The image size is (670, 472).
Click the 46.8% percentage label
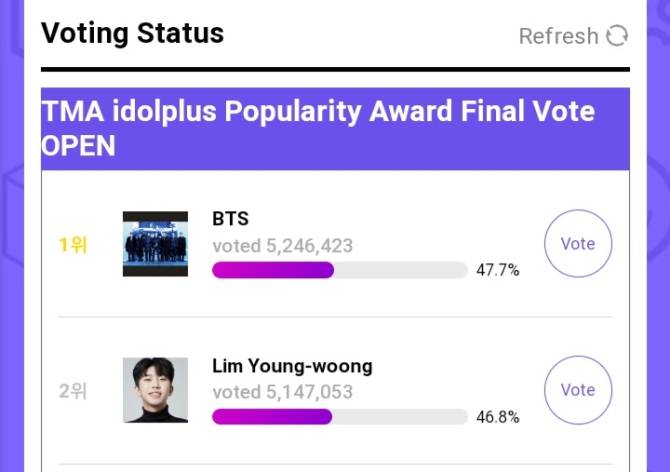tap(498, 417)
